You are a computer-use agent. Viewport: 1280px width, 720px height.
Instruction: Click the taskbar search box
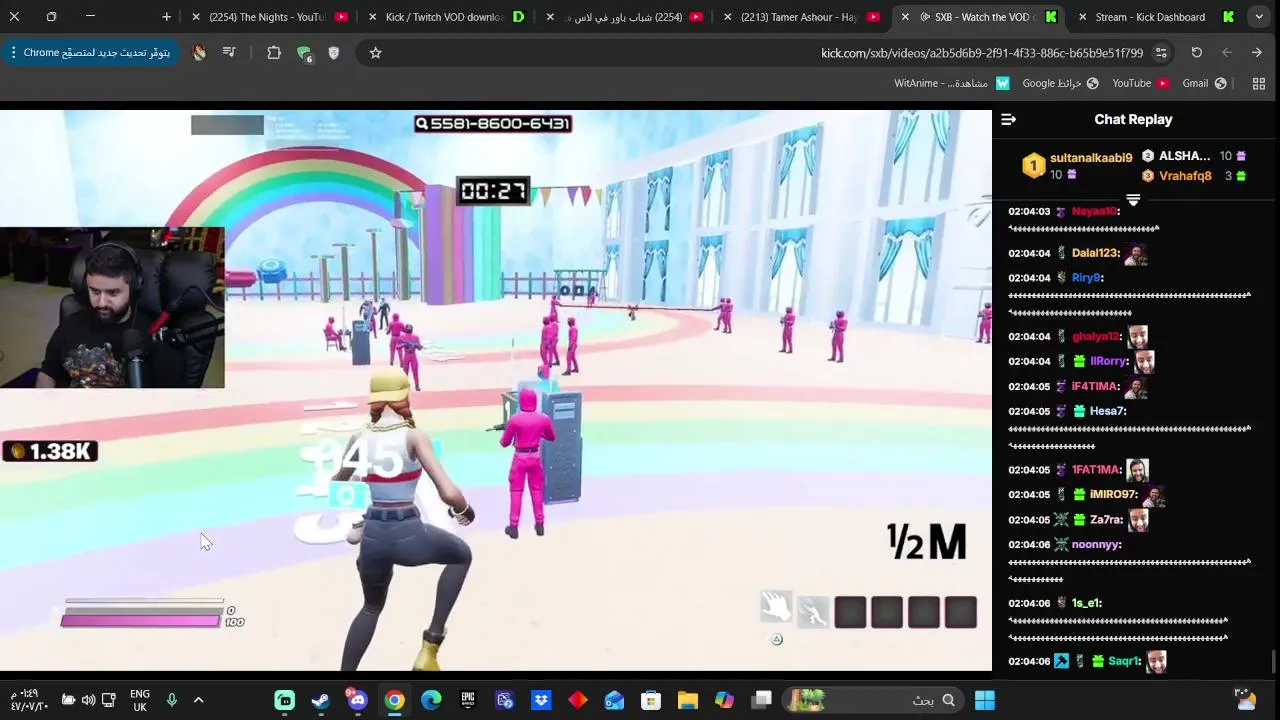876,700
